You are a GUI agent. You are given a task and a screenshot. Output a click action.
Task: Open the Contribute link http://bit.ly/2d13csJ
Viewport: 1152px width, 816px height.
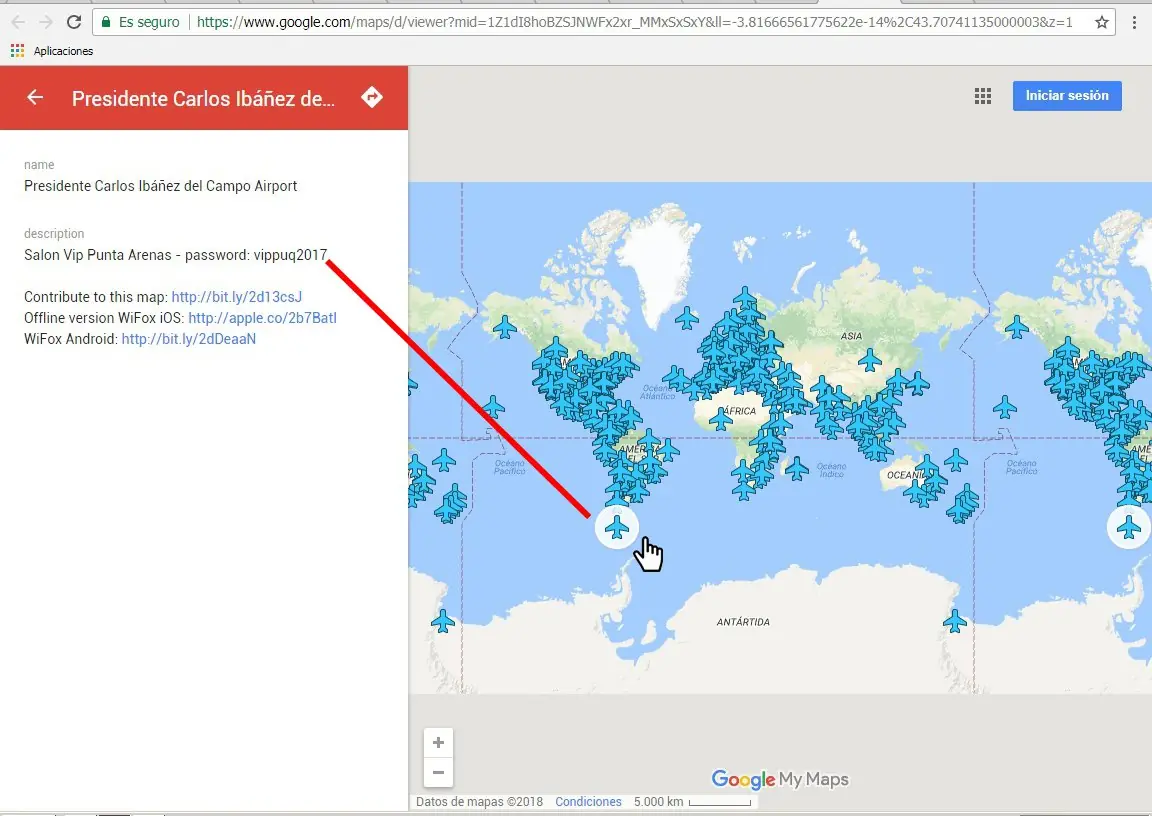(x=237, y=297)
